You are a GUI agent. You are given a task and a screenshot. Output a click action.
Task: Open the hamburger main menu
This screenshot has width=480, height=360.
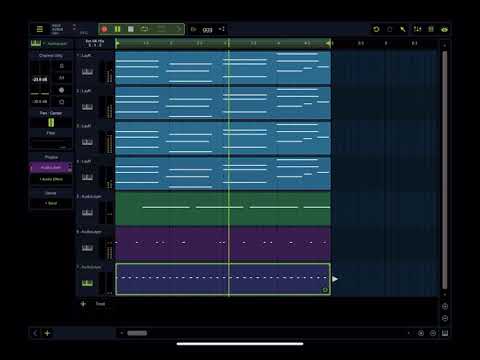39,29
